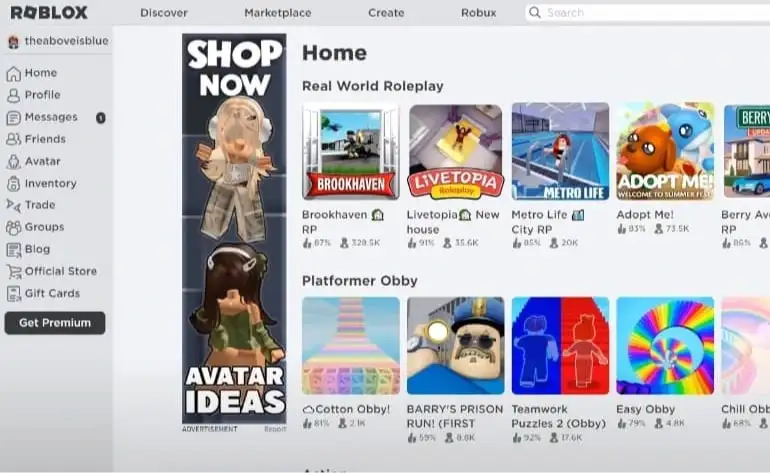Screen dimensions: 770x473
Task: Click the Gift Cards icon
Action: point(13,294)
